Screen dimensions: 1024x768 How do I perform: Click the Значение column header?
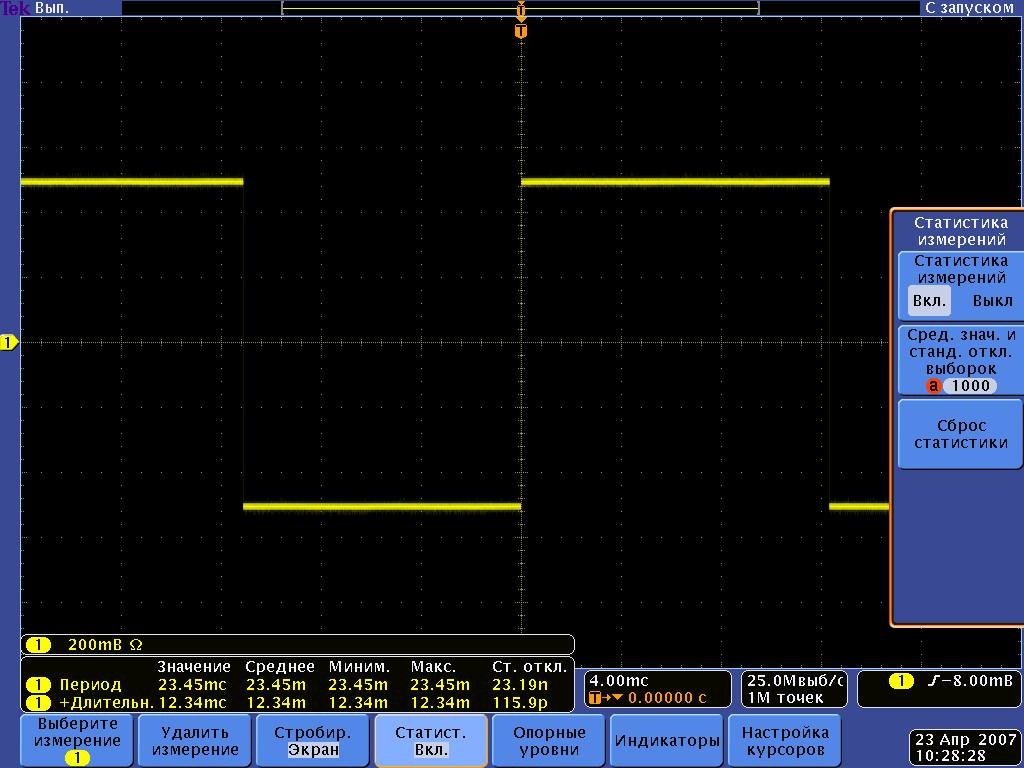(x=194, y=667)
